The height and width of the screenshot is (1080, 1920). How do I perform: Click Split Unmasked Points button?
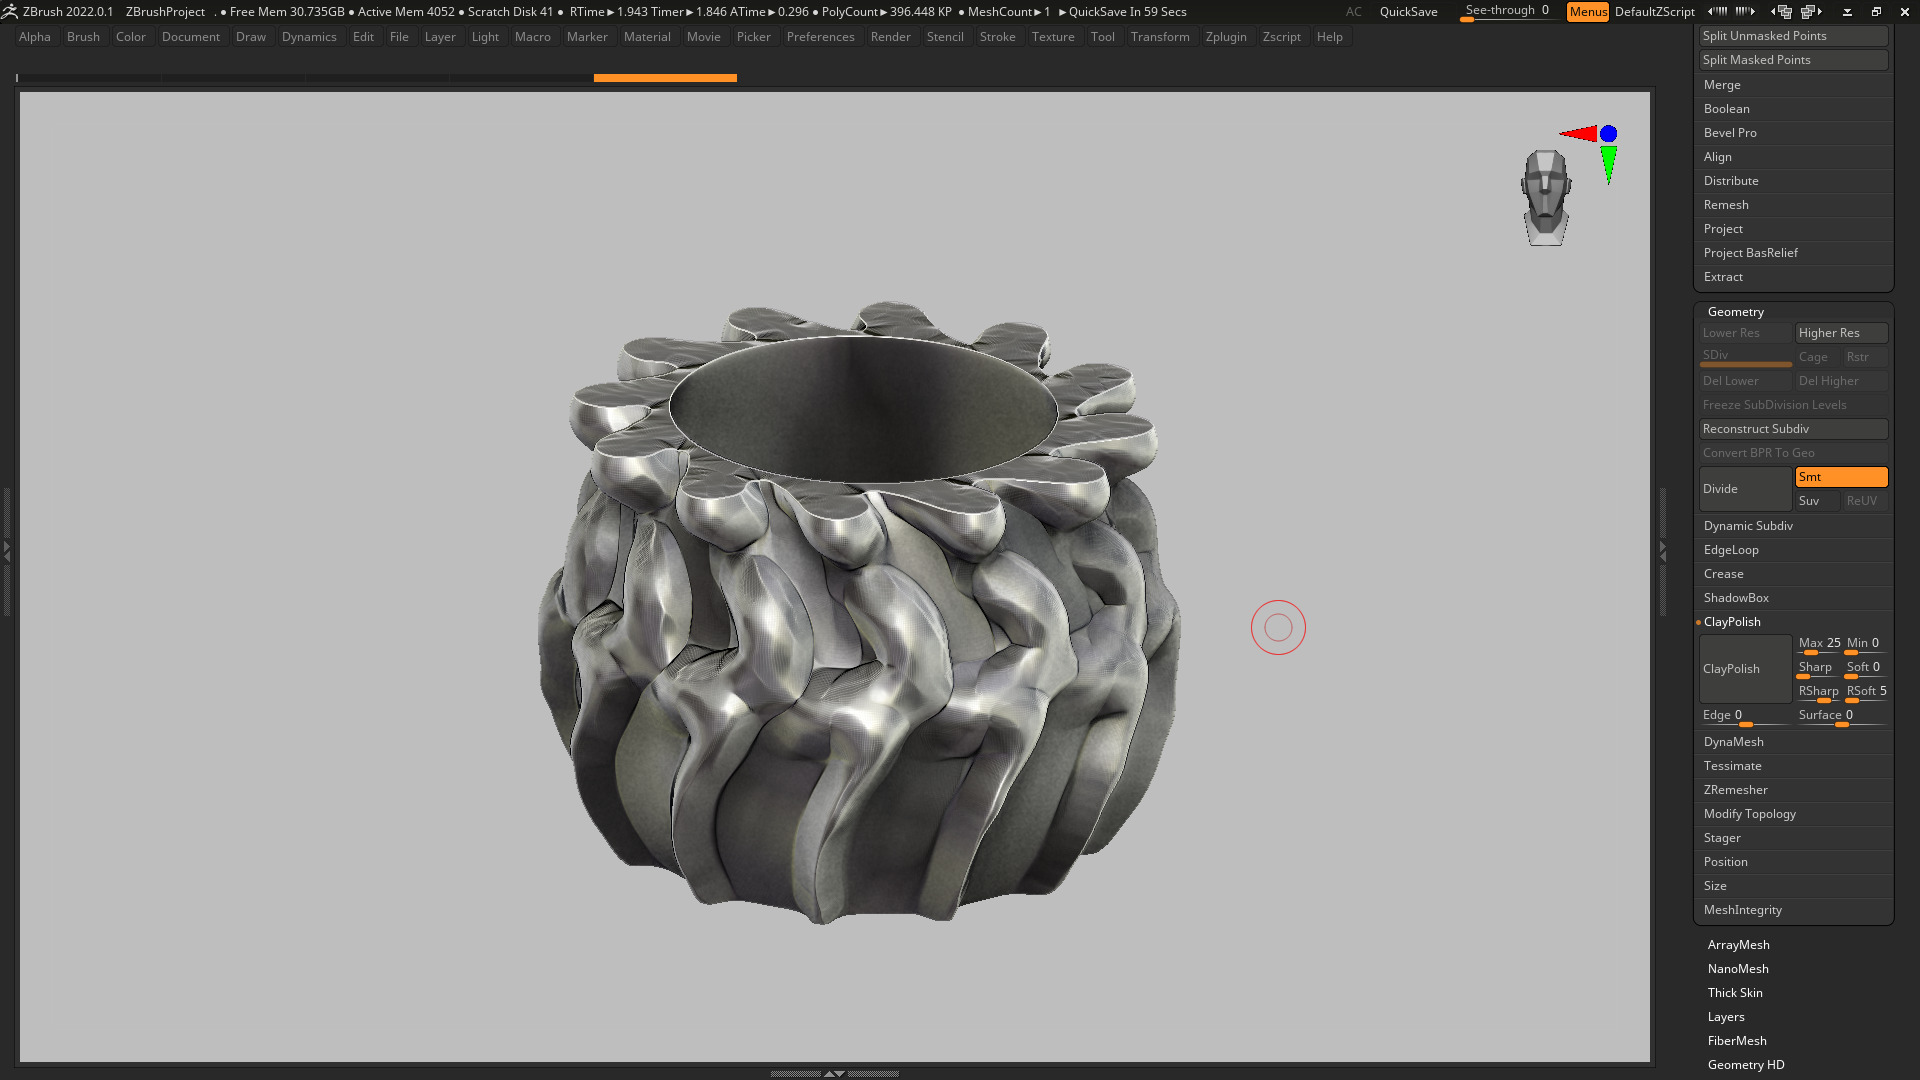tap(1793, 36)
